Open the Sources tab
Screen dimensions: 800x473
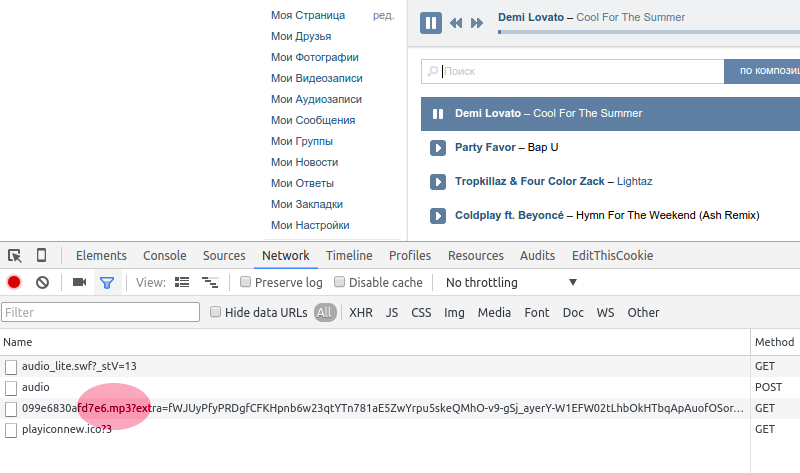pos(224,256)
